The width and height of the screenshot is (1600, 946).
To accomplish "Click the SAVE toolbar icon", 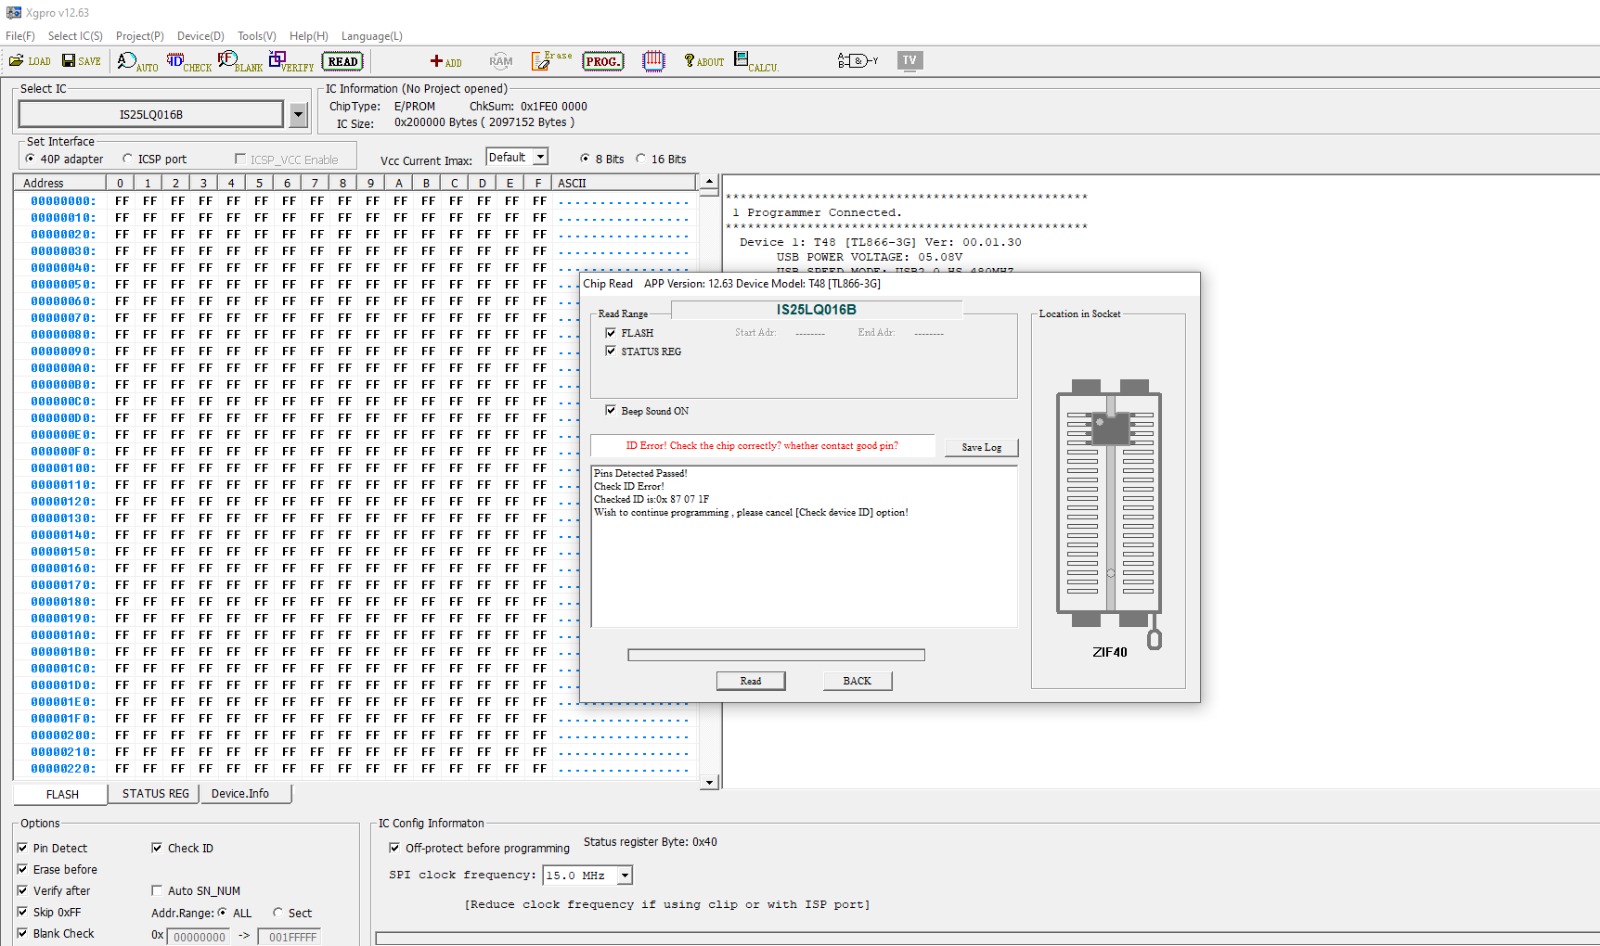I will pos(81,61).
